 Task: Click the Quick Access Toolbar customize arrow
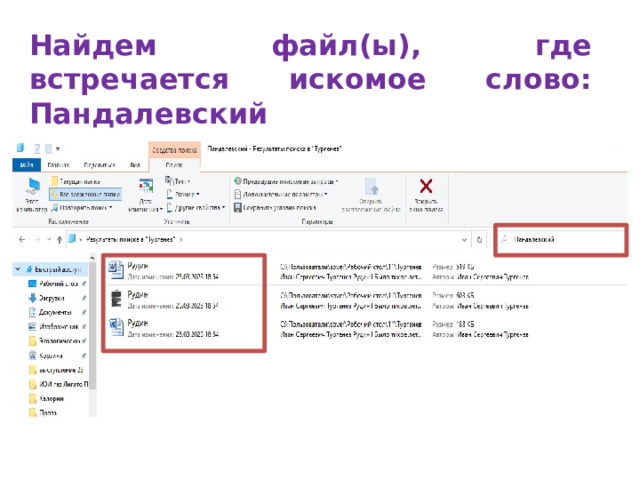pyautogui.click(x=58, y=149)
